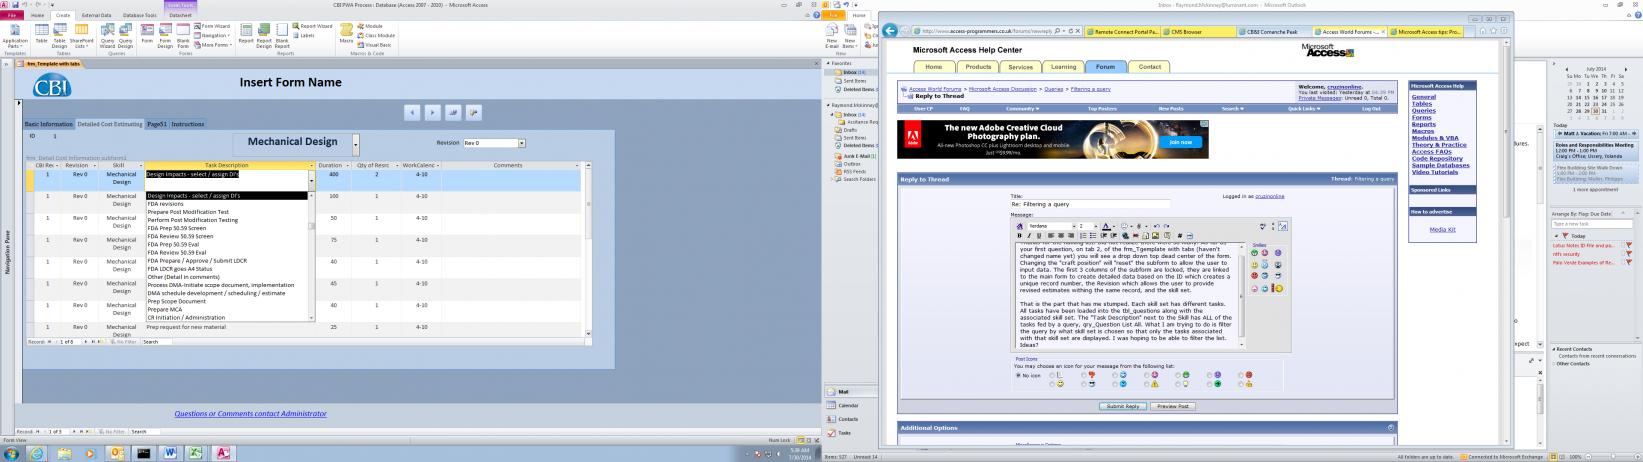The width and height of the screenshot is (1643, 462).
Task: Go to previous record with left-arrow button
Action: [x=413, y=113]
